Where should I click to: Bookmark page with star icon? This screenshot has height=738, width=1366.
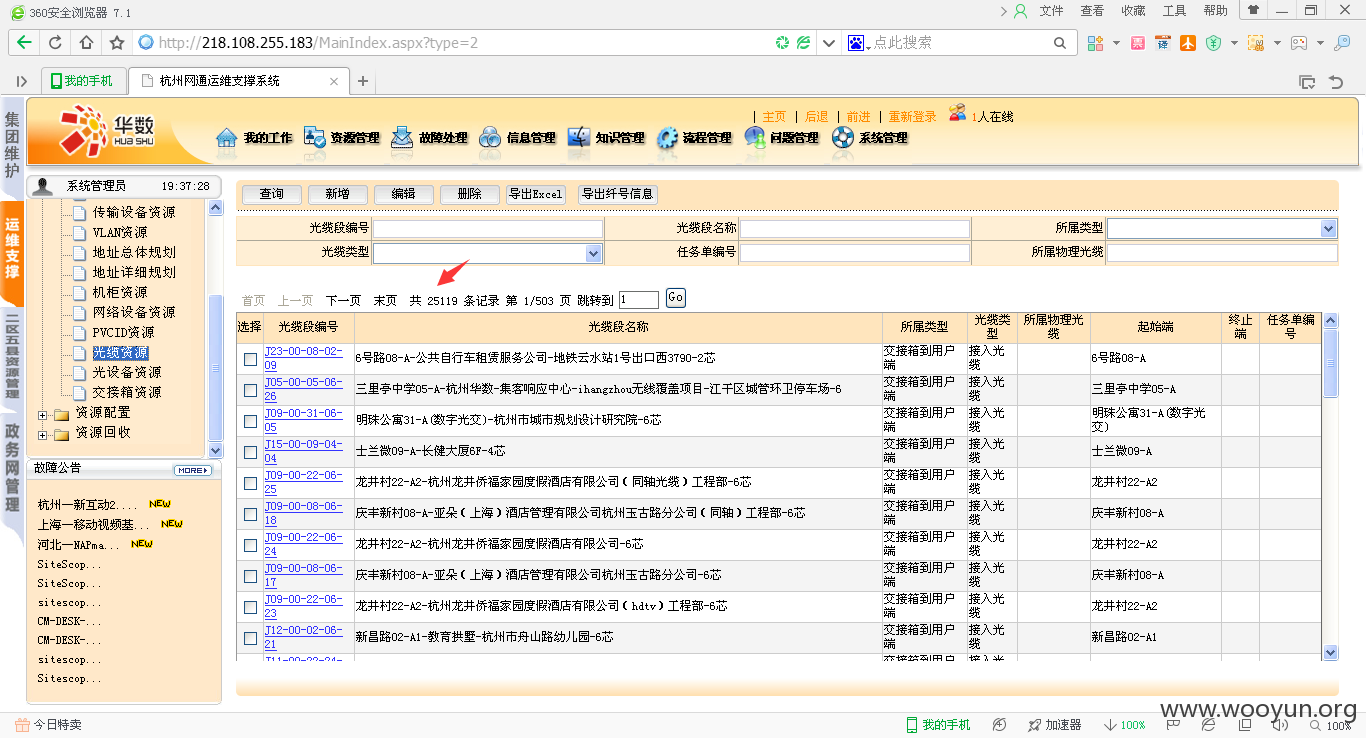pos(117,43)
